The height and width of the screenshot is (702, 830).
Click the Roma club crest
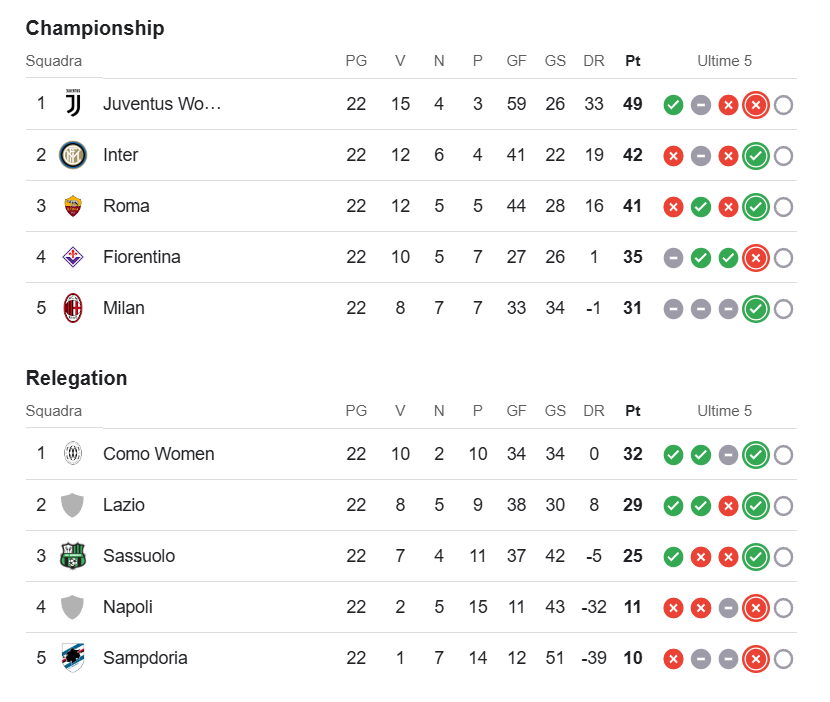point(73,206)
